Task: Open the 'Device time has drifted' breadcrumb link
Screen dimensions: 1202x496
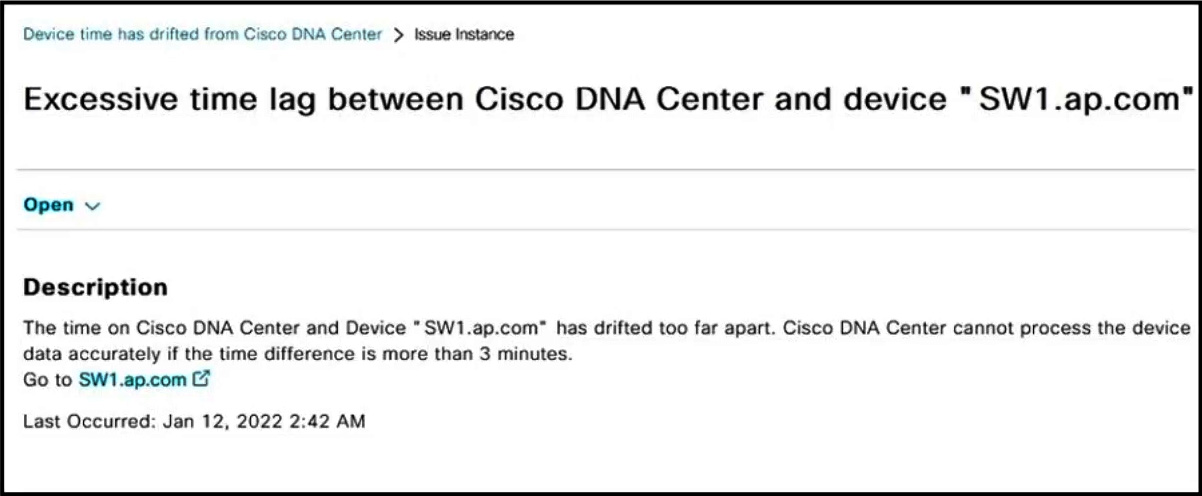Action: (x=202, y=34)
